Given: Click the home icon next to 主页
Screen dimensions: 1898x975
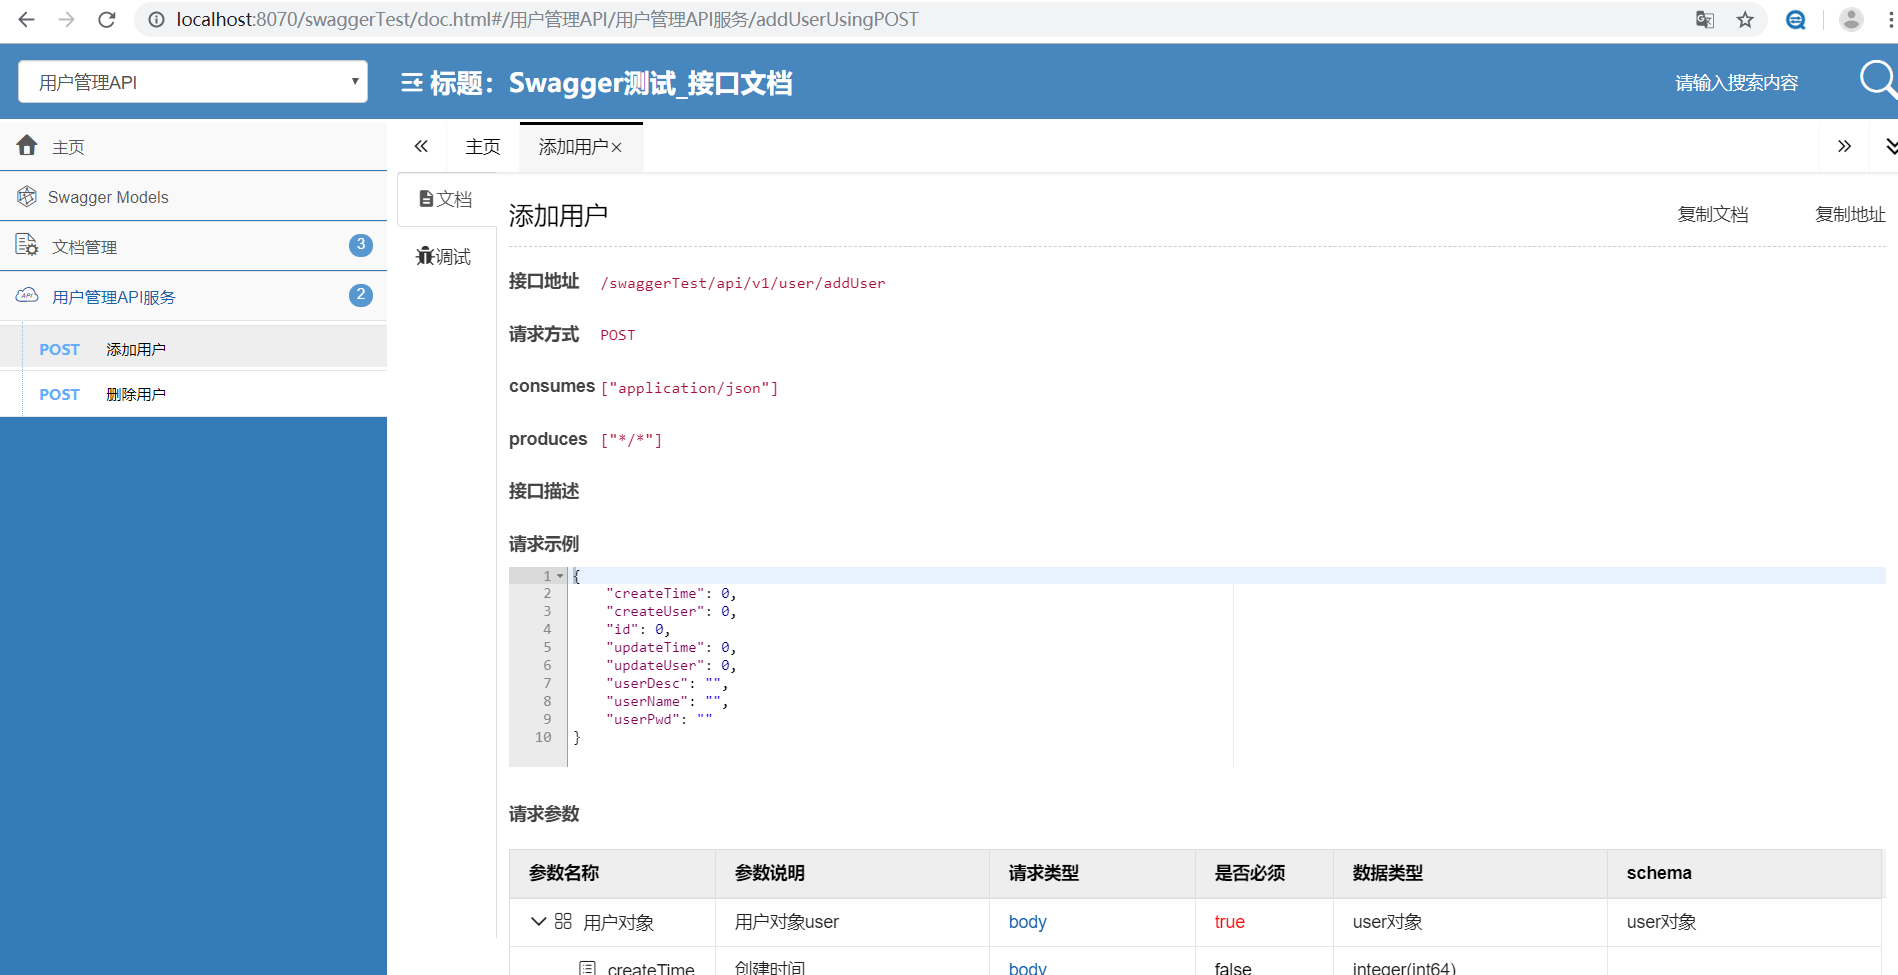Looking at the screenshot, I should pyautogui.click(x=27, y=145).
